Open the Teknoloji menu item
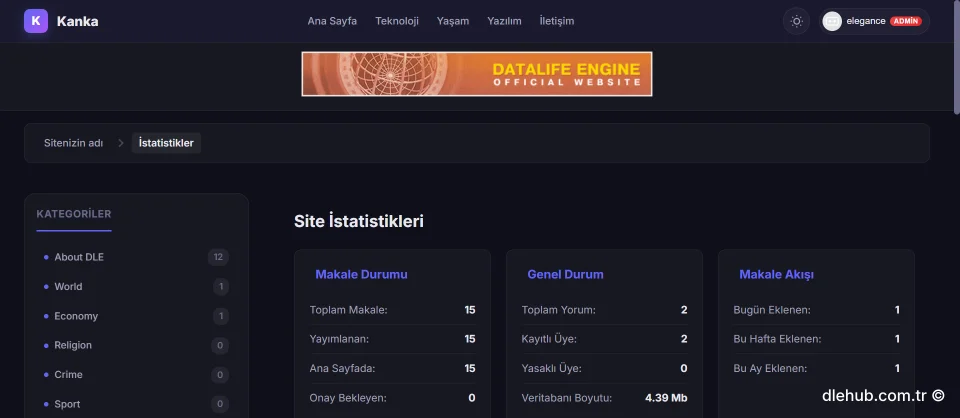 [397, 21]
